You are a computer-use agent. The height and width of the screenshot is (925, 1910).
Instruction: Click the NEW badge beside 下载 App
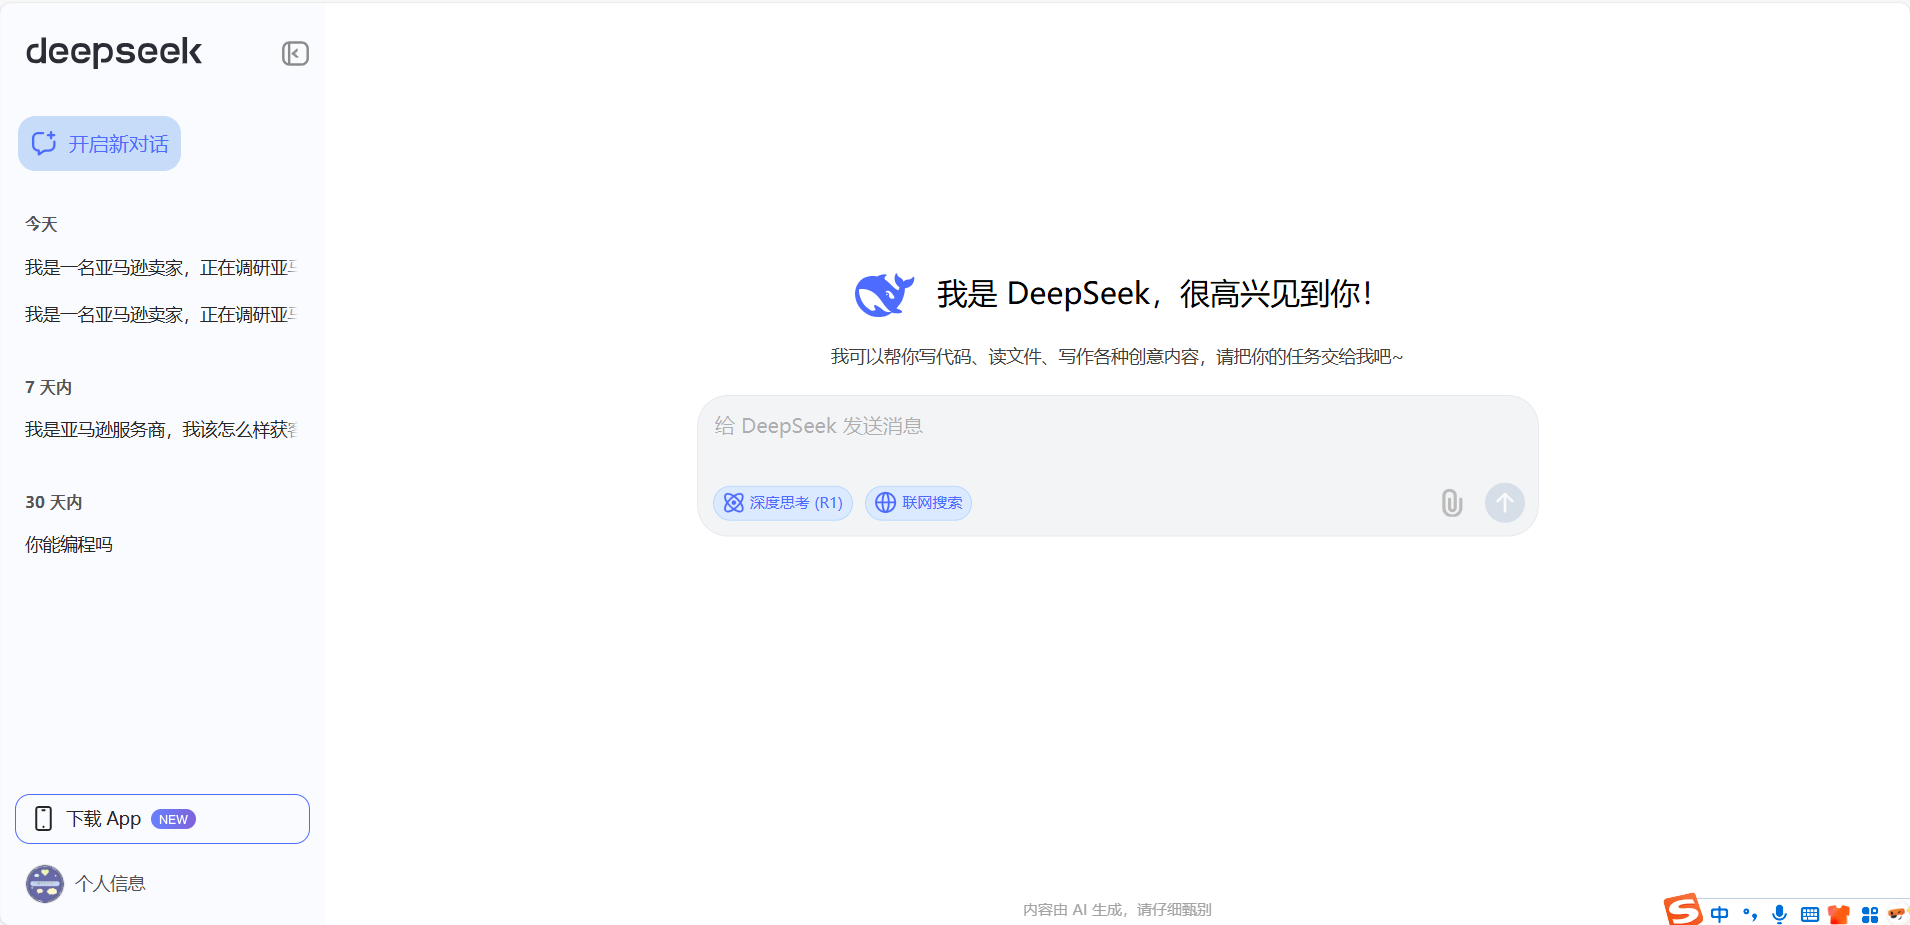pyautogui.click(x=173, y=819)
